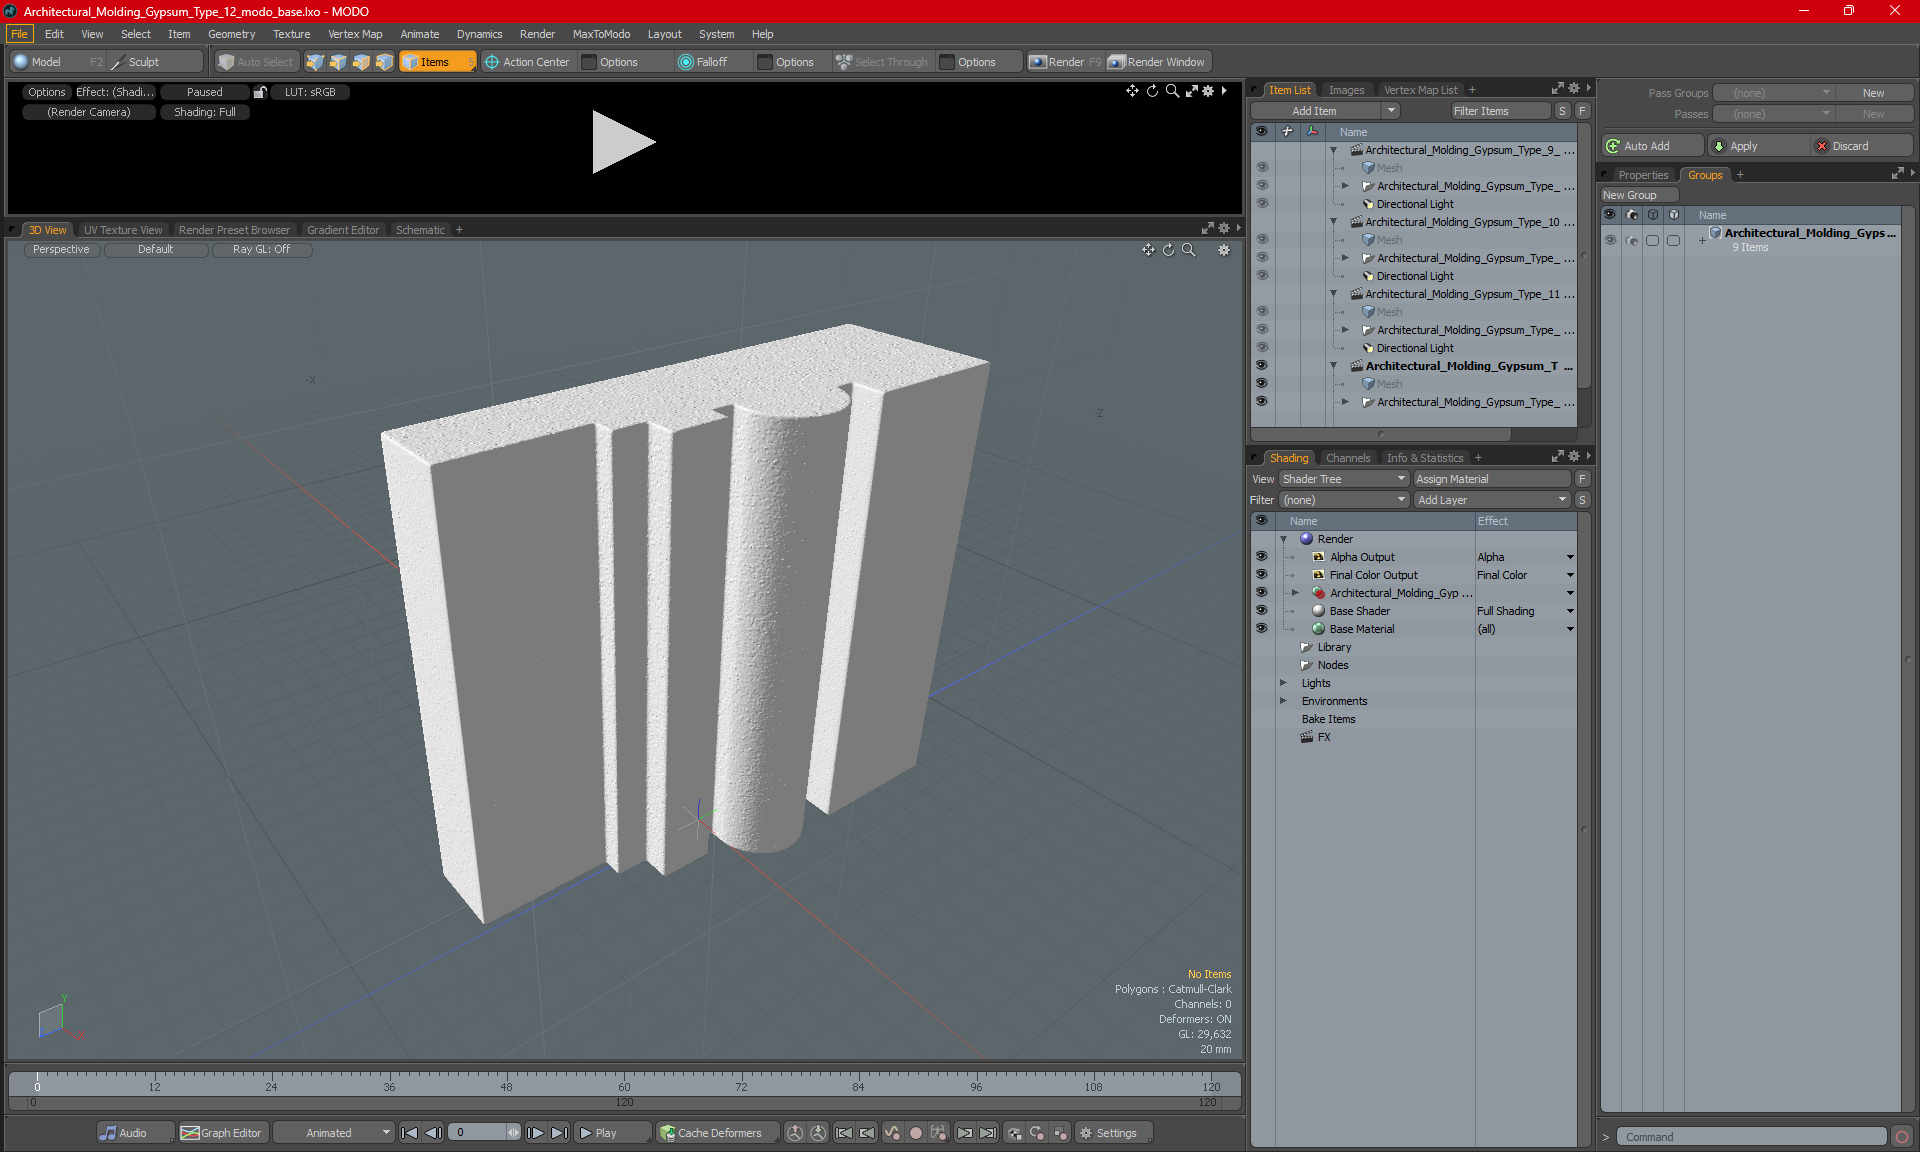This screenshot has width=1920, height=1152.
Task: Open Shader Tree view dropdown
Action: (x=1344, y=479)
